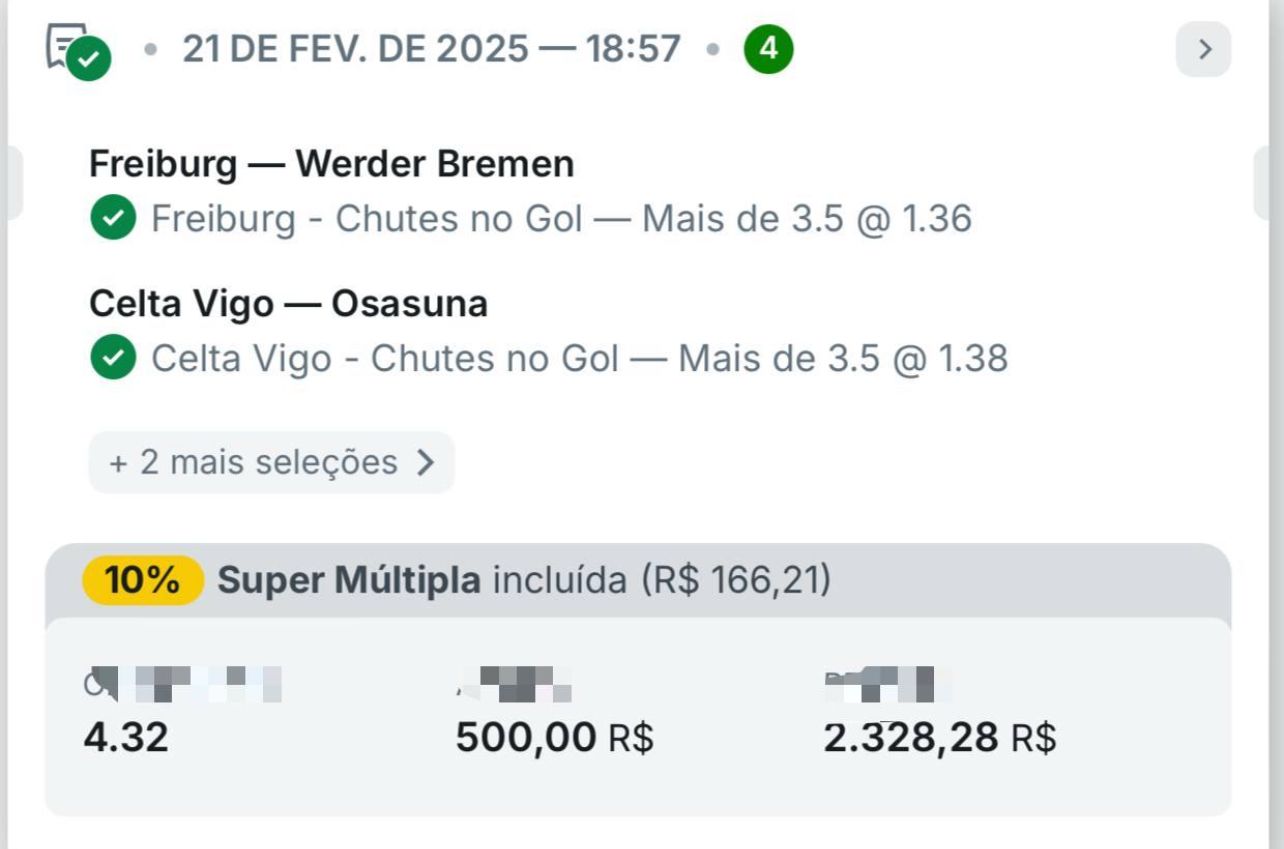Expand the bet details with the top-right chevron

[x=1204, y=48]
